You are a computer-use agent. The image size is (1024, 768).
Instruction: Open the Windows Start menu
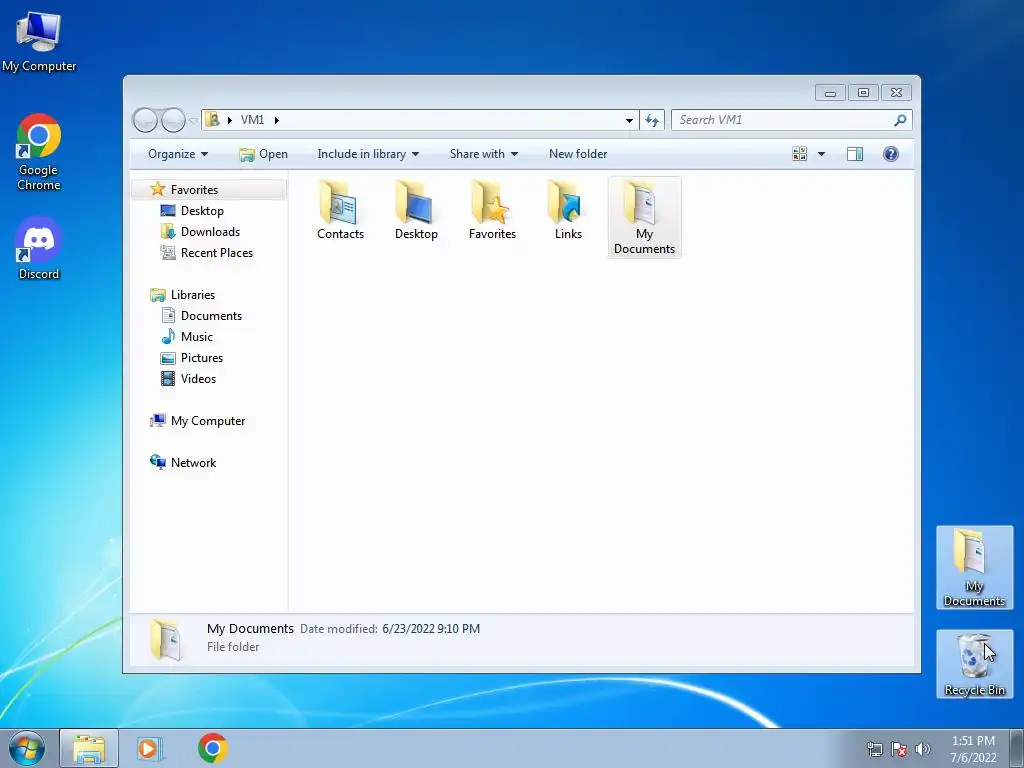click(27, 748)
